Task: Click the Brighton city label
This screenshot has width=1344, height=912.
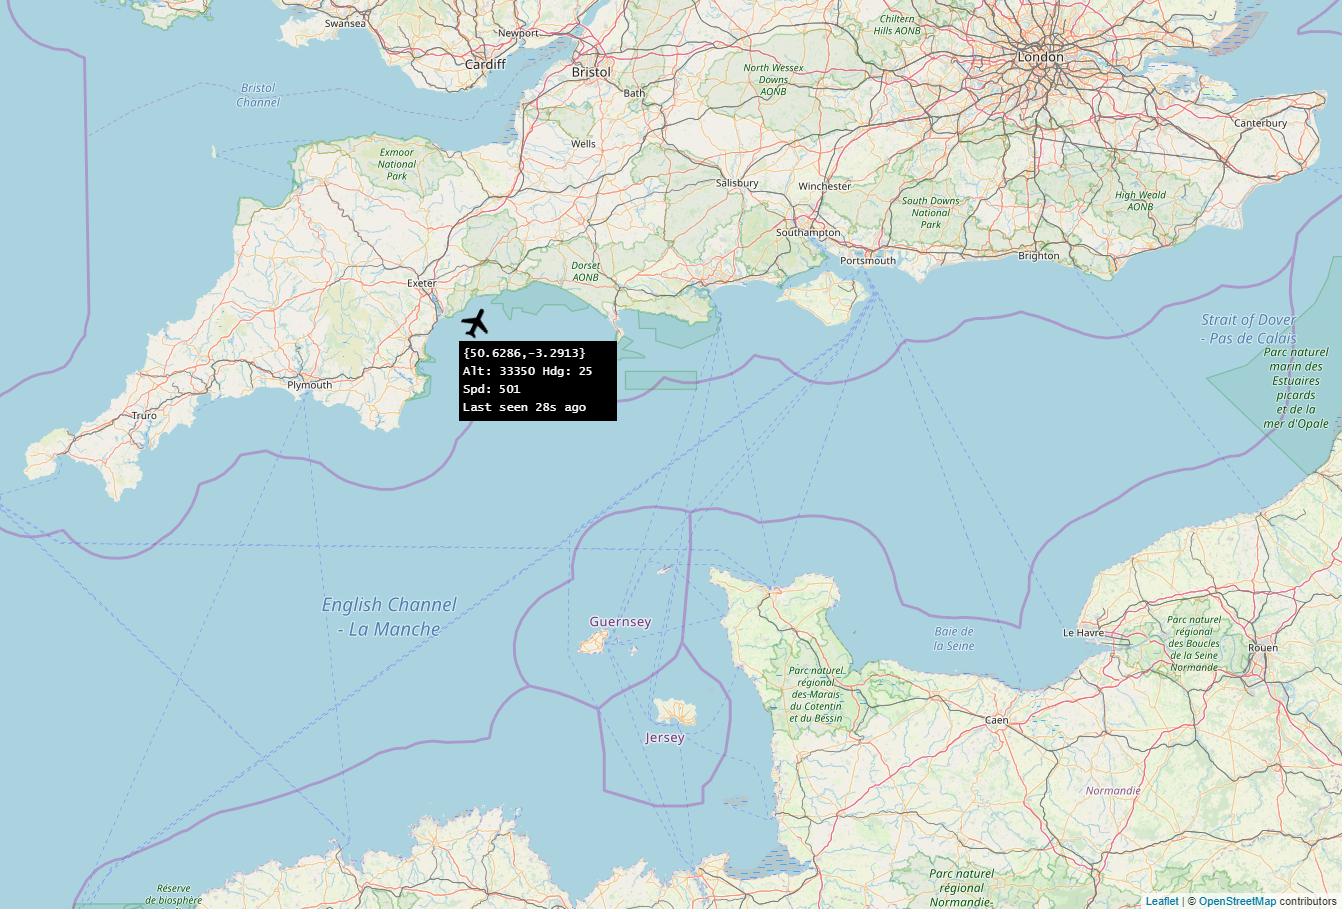Action: (x=1039, y=256)
